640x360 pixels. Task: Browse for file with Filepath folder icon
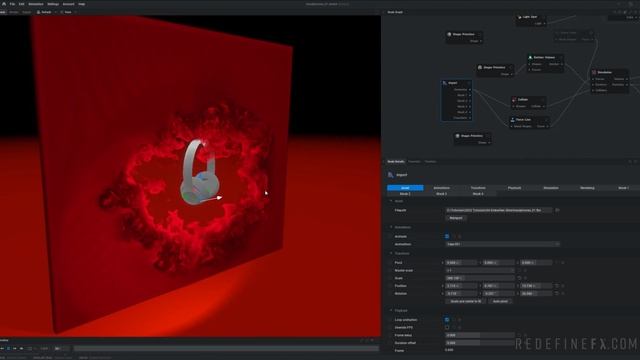click(x=557, y=210)
